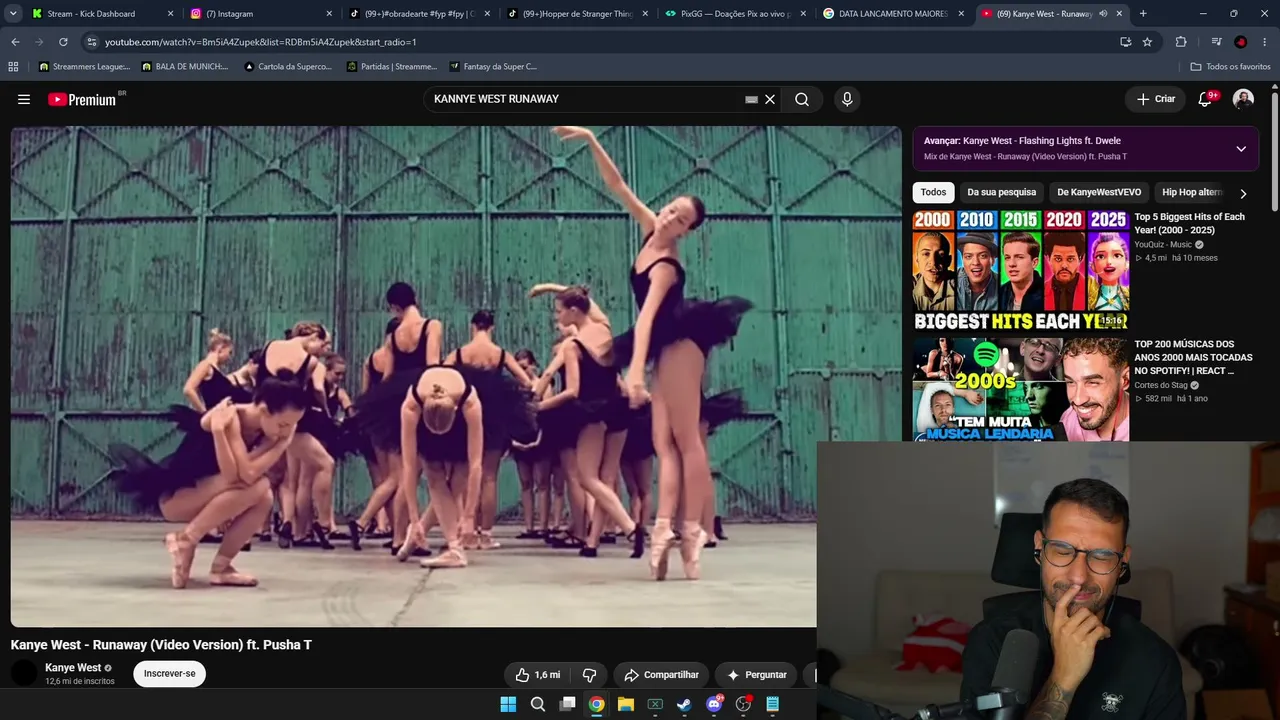Image resolution: width=1280 pixels, height=720 pixels.
Task: Open the YouTube account avatar menu
Action: (1243, 99)
